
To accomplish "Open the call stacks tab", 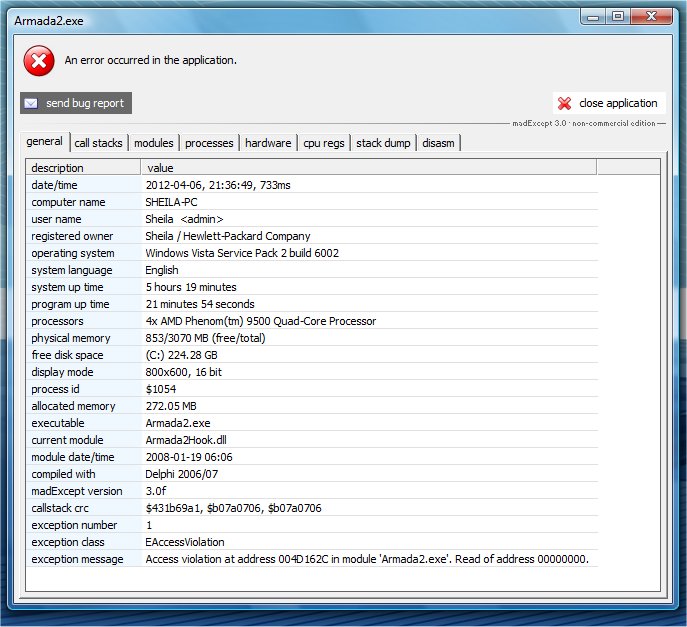I will pyautogui.click(x=98, y=143).
